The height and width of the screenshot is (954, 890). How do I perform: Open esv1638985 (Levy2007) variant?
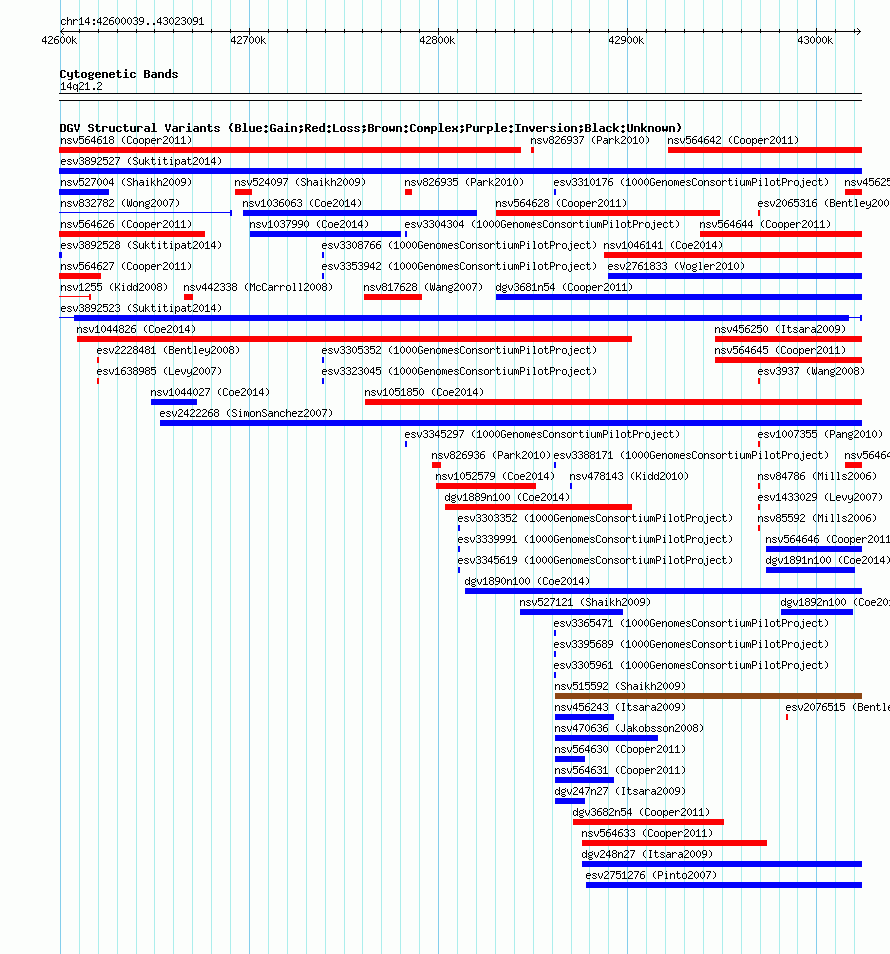click(x=159, y=371)
